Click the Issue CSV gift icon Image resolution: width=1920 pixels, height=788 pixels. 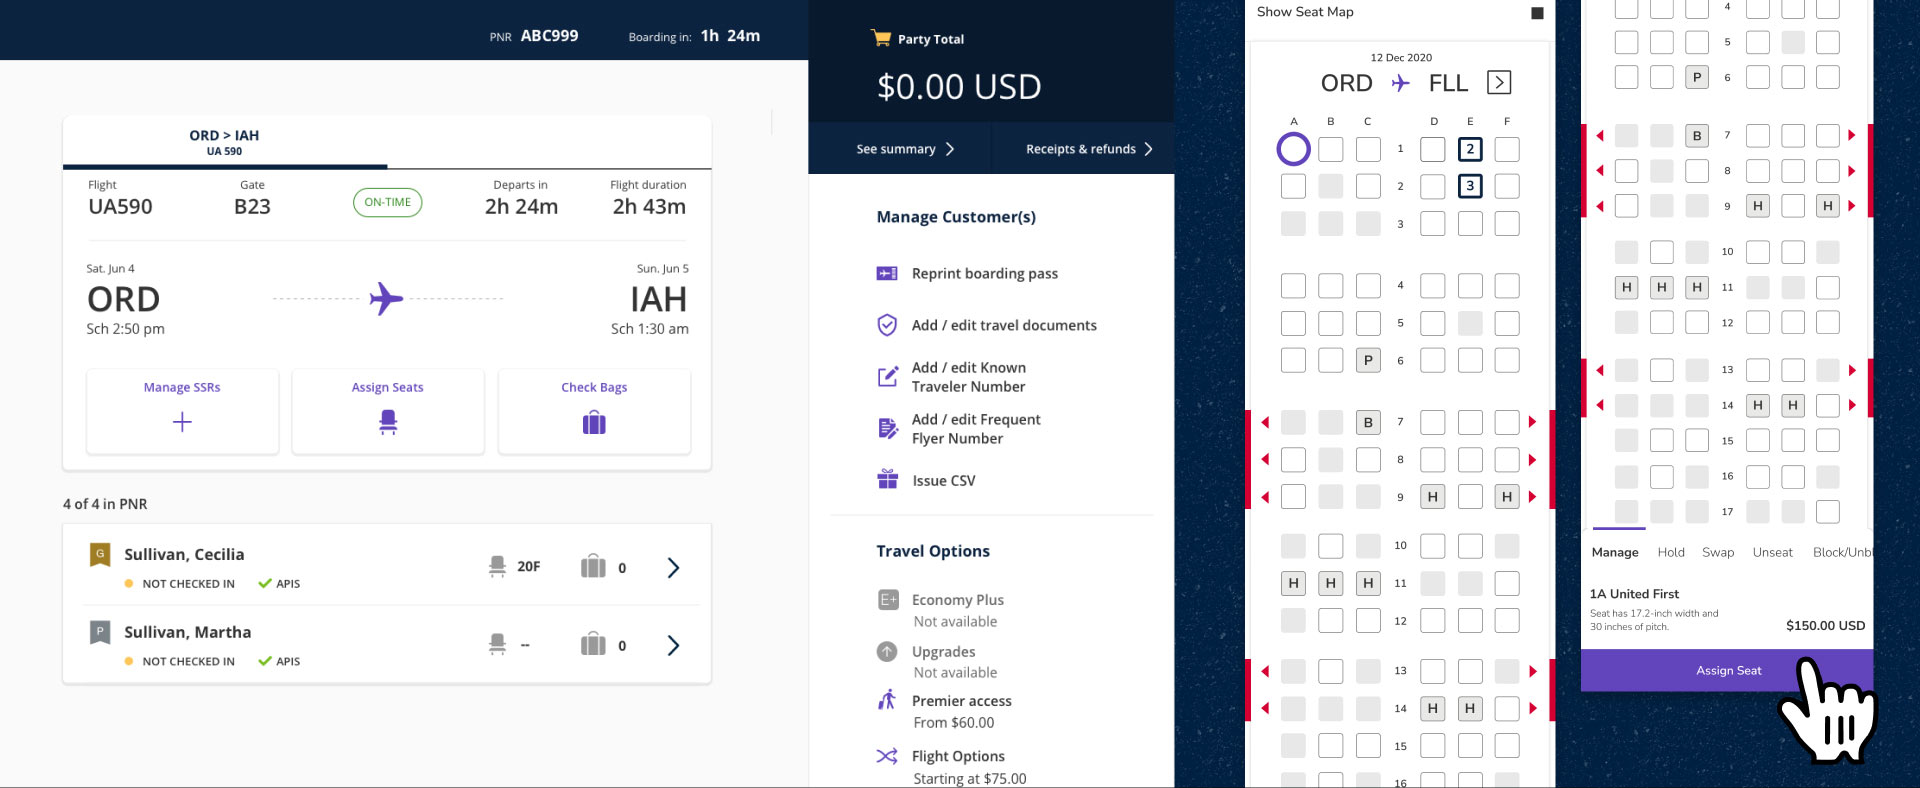(x=887, y=479)
